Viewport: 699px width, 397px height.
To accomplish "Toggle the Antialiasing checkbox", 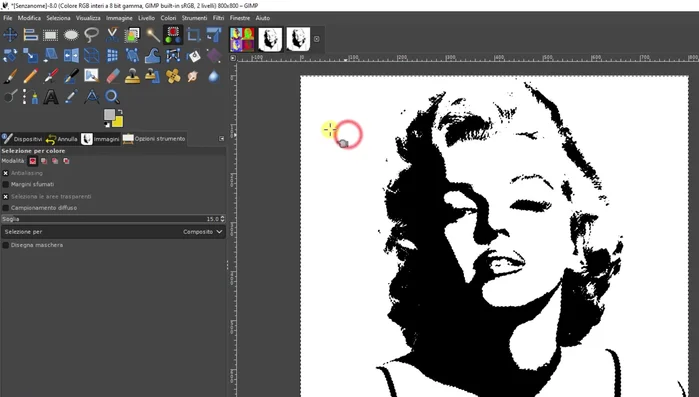I will tap(6, 173).
